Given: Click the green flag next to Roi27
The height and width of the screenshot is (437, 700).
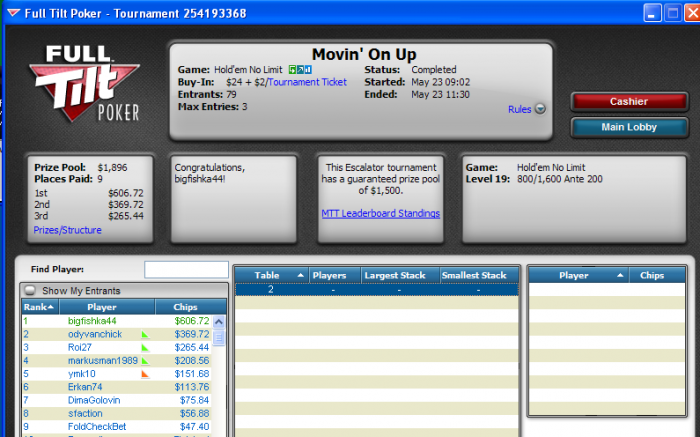Looking at the screenshot, I should pos(145,347).
